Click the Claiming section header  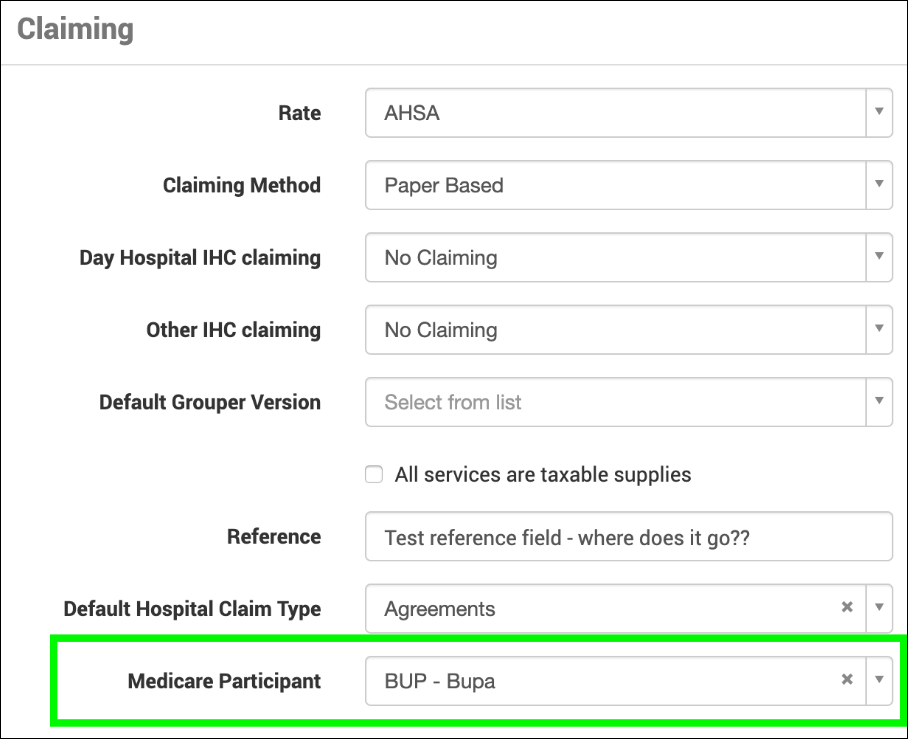[76, 29]
